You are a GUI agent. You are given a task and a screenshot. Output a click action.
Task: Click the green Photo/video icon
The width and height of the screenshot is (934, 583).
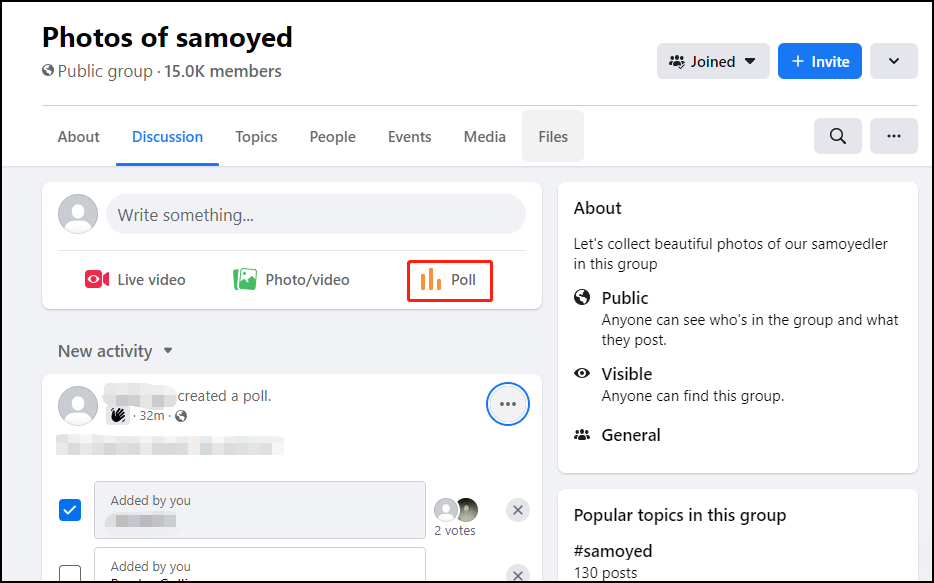[245, 279]
